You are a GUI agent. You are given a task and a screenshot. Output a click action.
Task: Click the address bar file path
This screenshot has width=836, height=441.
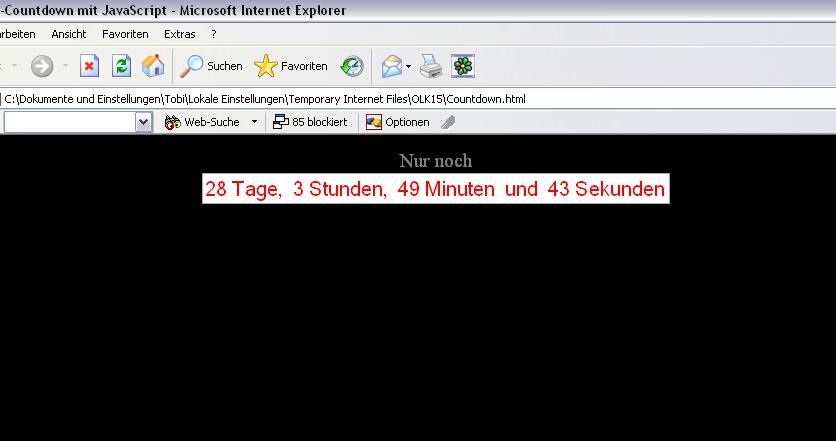point(265,99)
